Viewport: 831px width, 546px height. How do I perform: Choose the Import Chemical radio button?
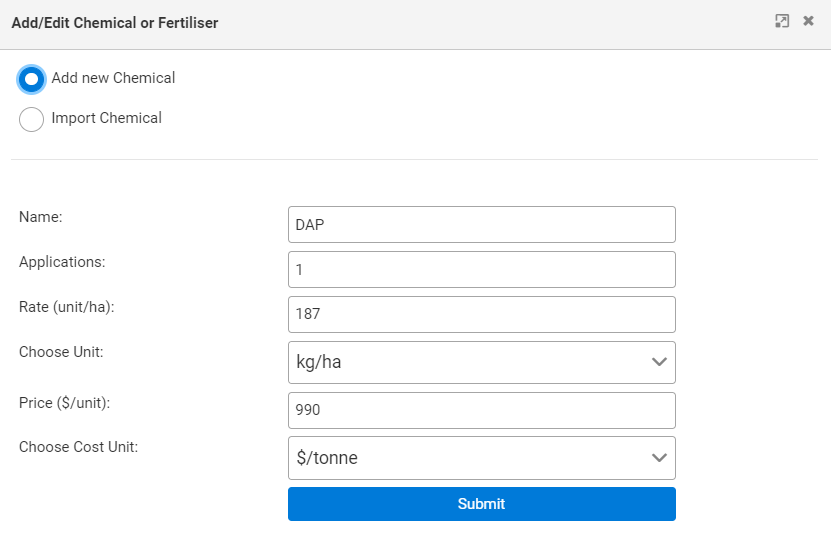pyautogui.click(x=32, y=119)
